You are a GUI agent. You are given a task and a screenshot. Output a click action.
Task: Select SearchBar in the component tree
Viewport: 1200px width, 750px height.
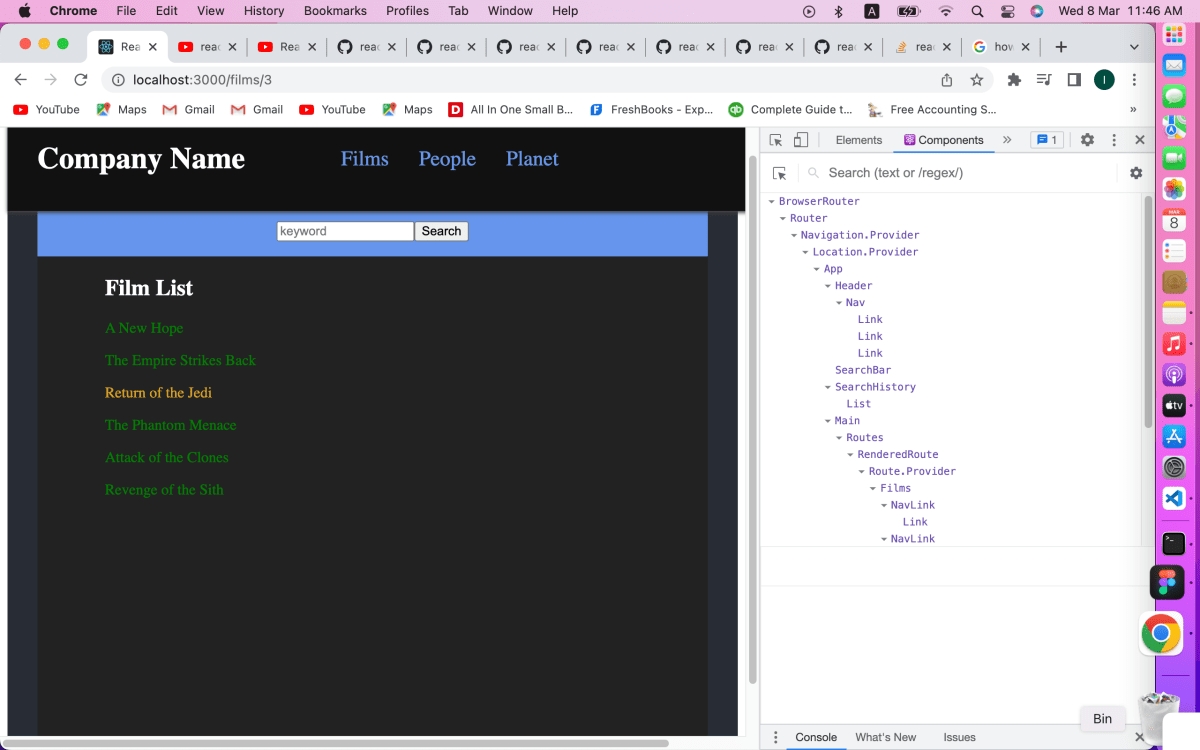tap(862, 370)
